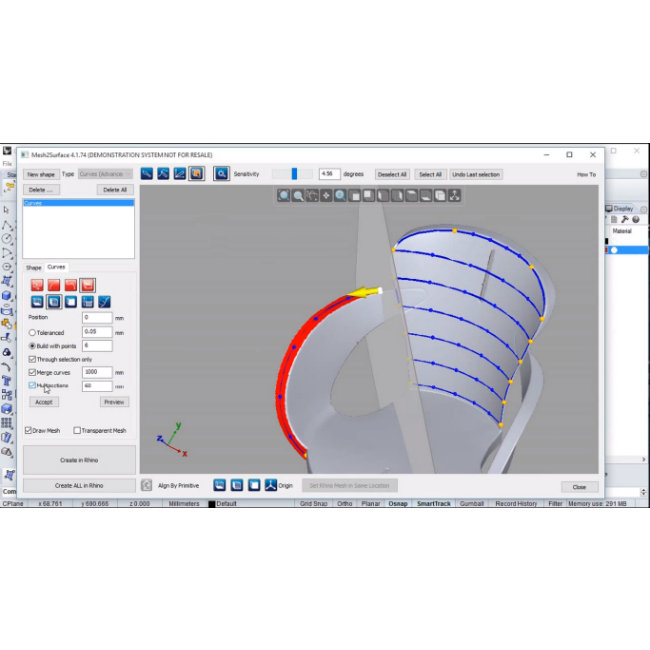
Task: Click Record History in status bar
Action: [x=516, y=503]
